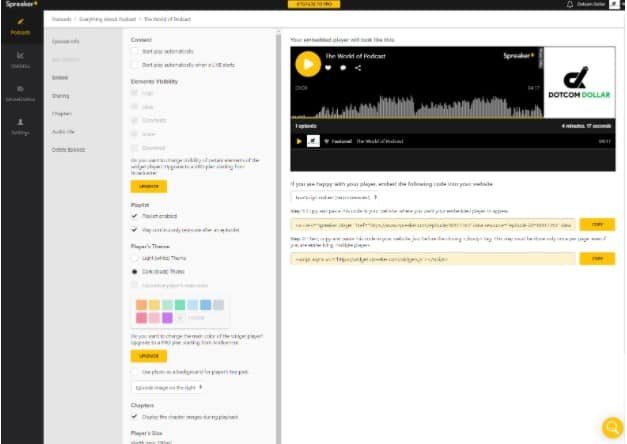The width and height of the screenshot is (627, 444).
Task: Click the yellow search button at bottom right
Action: pos(607,427)
